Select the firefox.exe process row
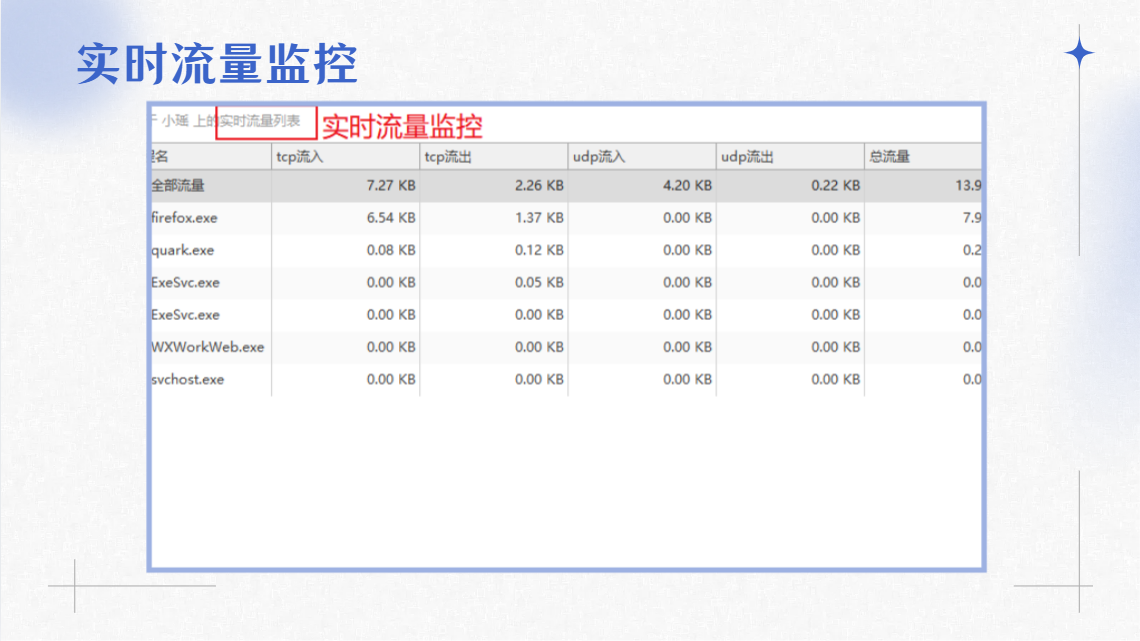Image resolution: width=1140 pixels, height=641 pixels. point(566,217)
